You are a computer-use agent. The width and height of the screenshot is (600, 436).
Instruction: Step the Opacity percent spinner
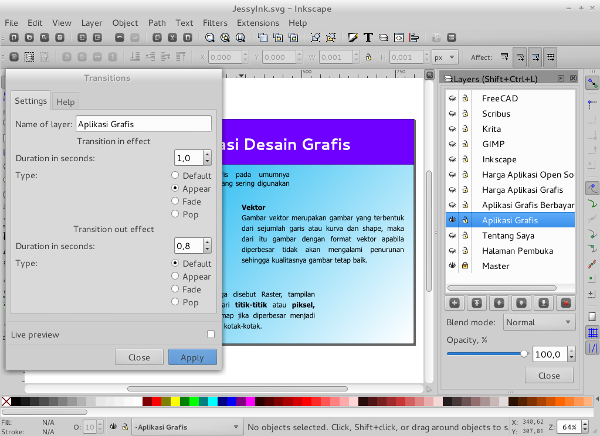pos(571,354)
